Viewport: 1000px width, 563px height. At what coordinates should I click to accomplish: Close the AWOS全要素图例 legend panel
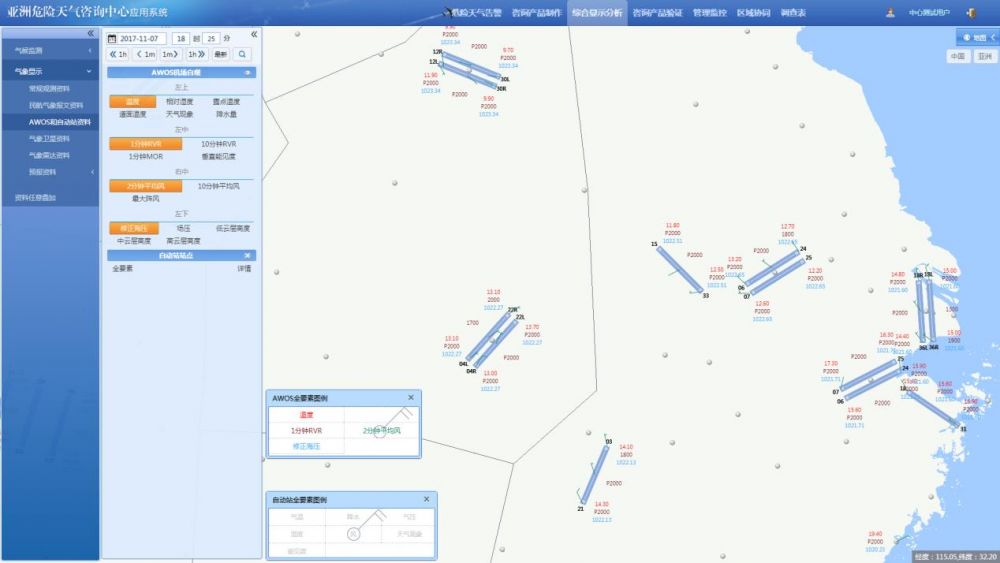(x=410, y=398)
